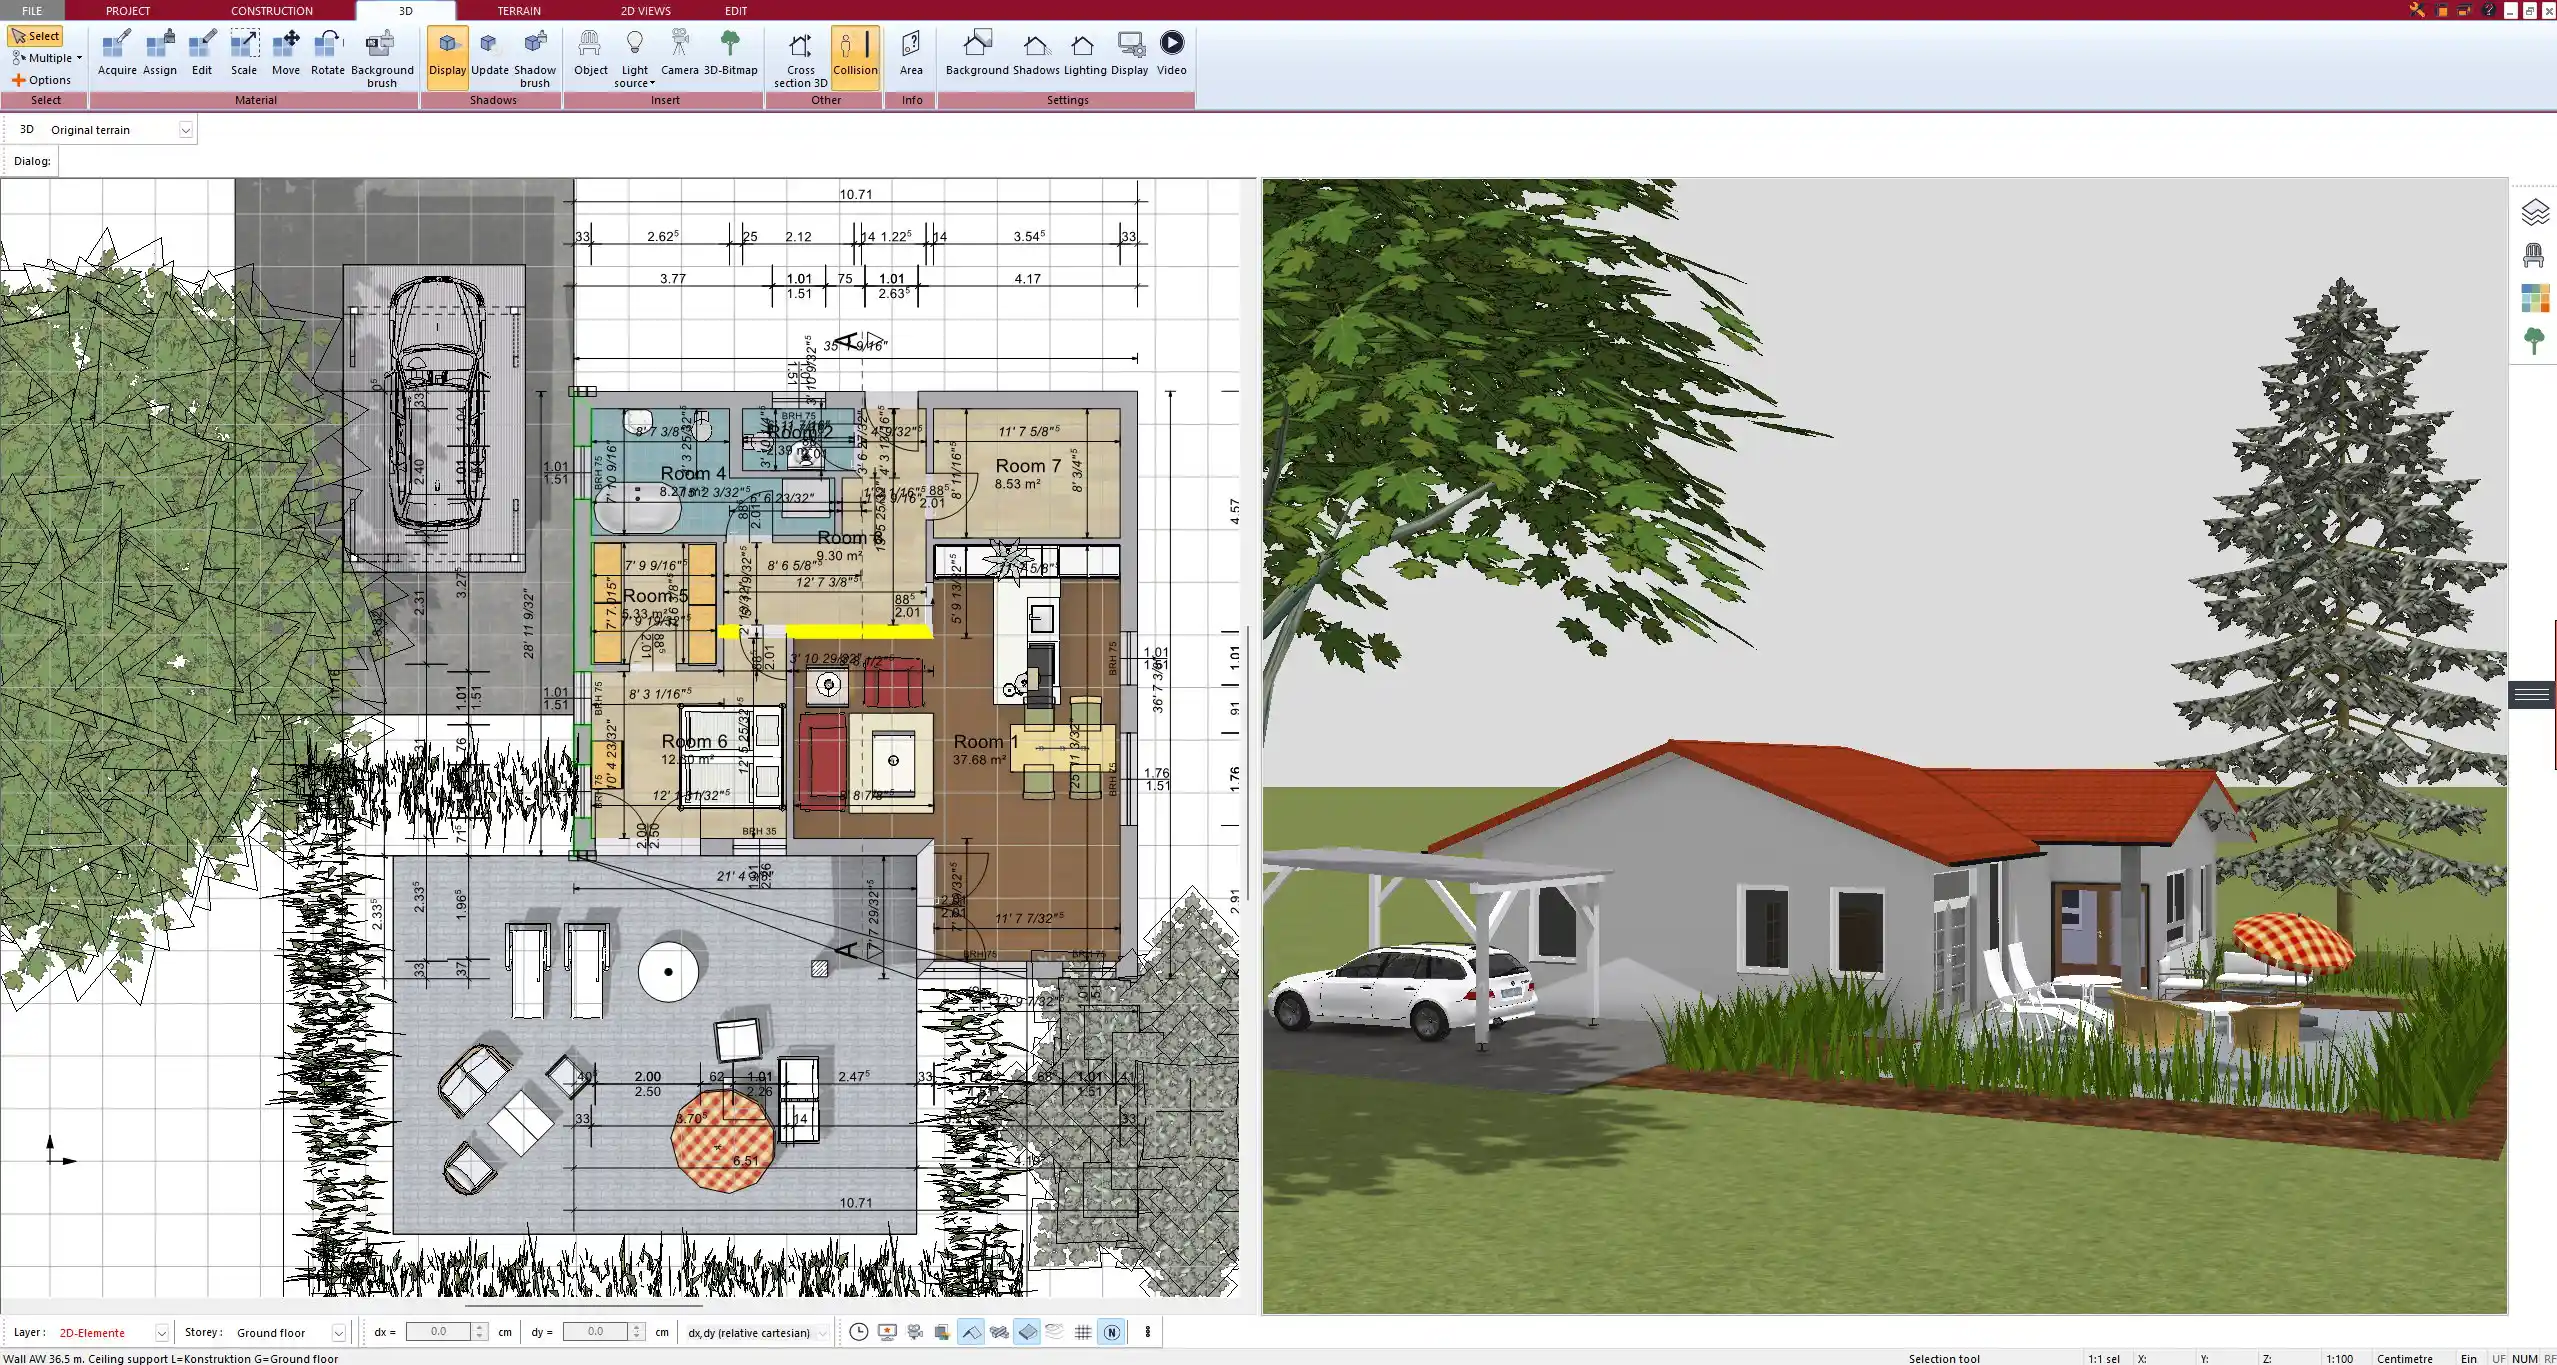Image resolution: width=2557 pixels, height=1365 pixels.
Task: Insert an Object from the ribbon
Action: click(591, 54)
